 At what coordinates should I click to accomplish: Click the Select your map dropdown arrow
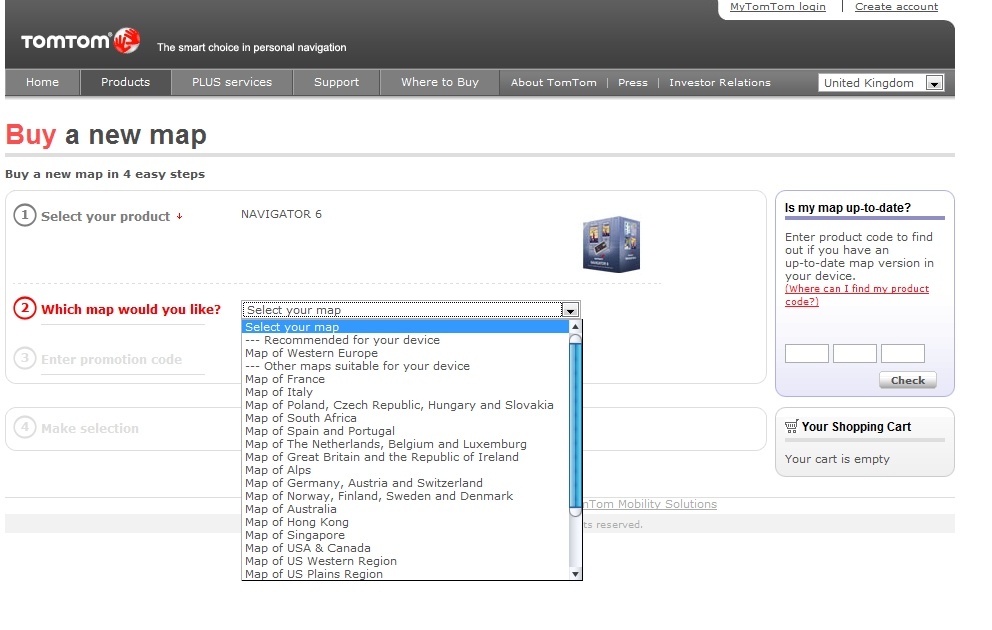click(x=571, y=310)
